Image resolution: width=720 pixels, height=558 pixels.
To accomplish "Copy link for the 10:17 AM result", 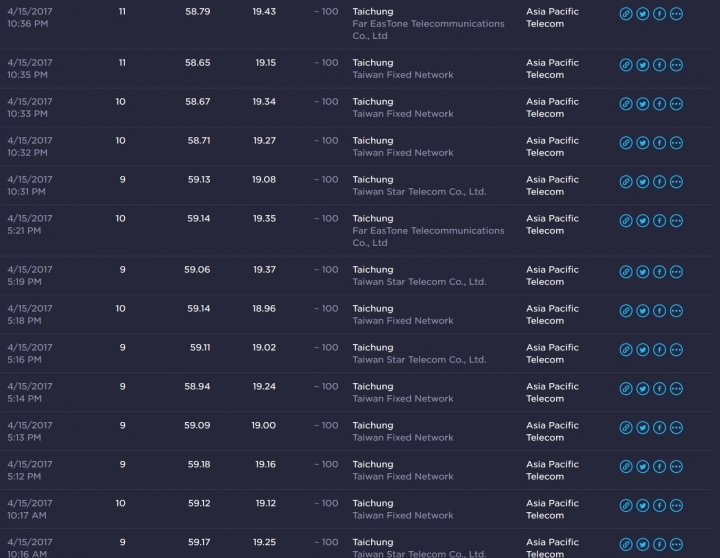I will pyautogui.click(x=626, y=506).
